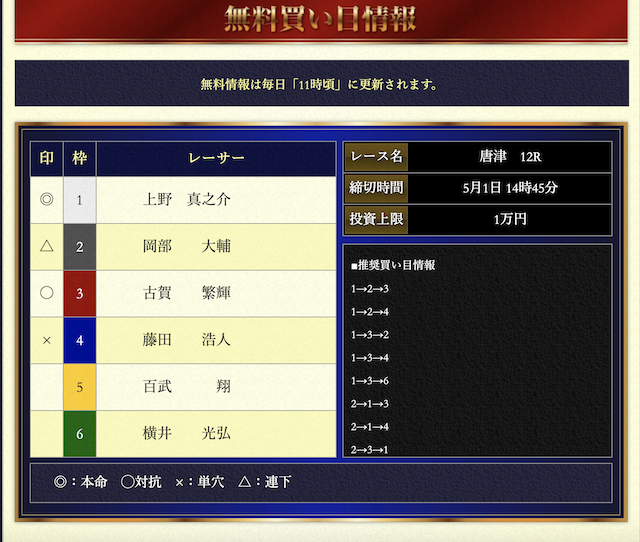The height and width of the screenshot is (542, 640).
Task: Select the bet combination 2→1→4
Action: 369,427
